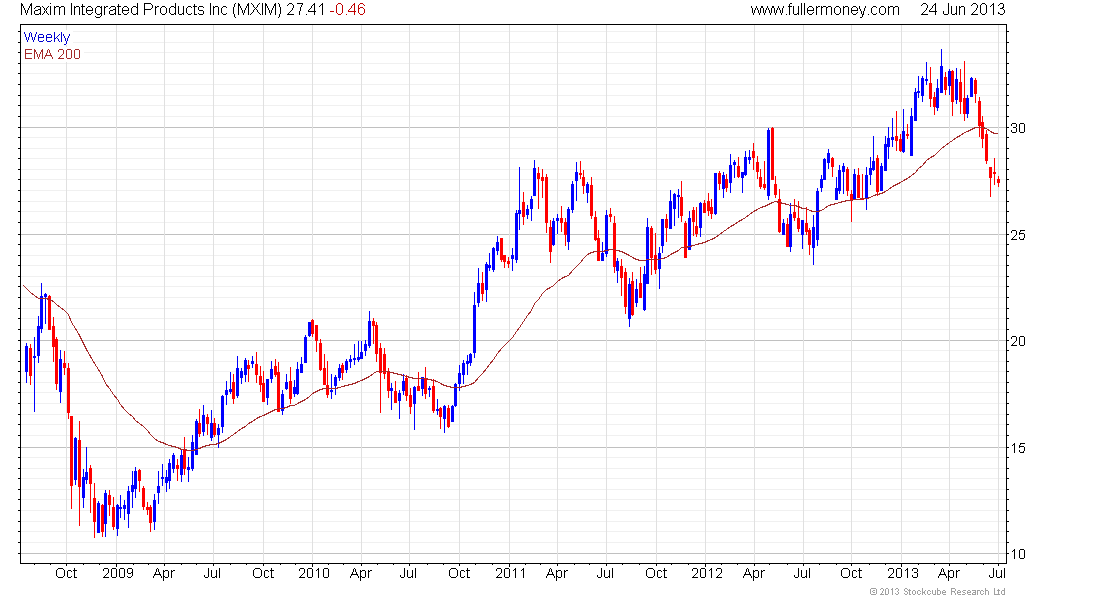The width and height of the screenshot is (1100, 600).
Task: Click the Apr label just after 2011
Action: click(556, 573)
